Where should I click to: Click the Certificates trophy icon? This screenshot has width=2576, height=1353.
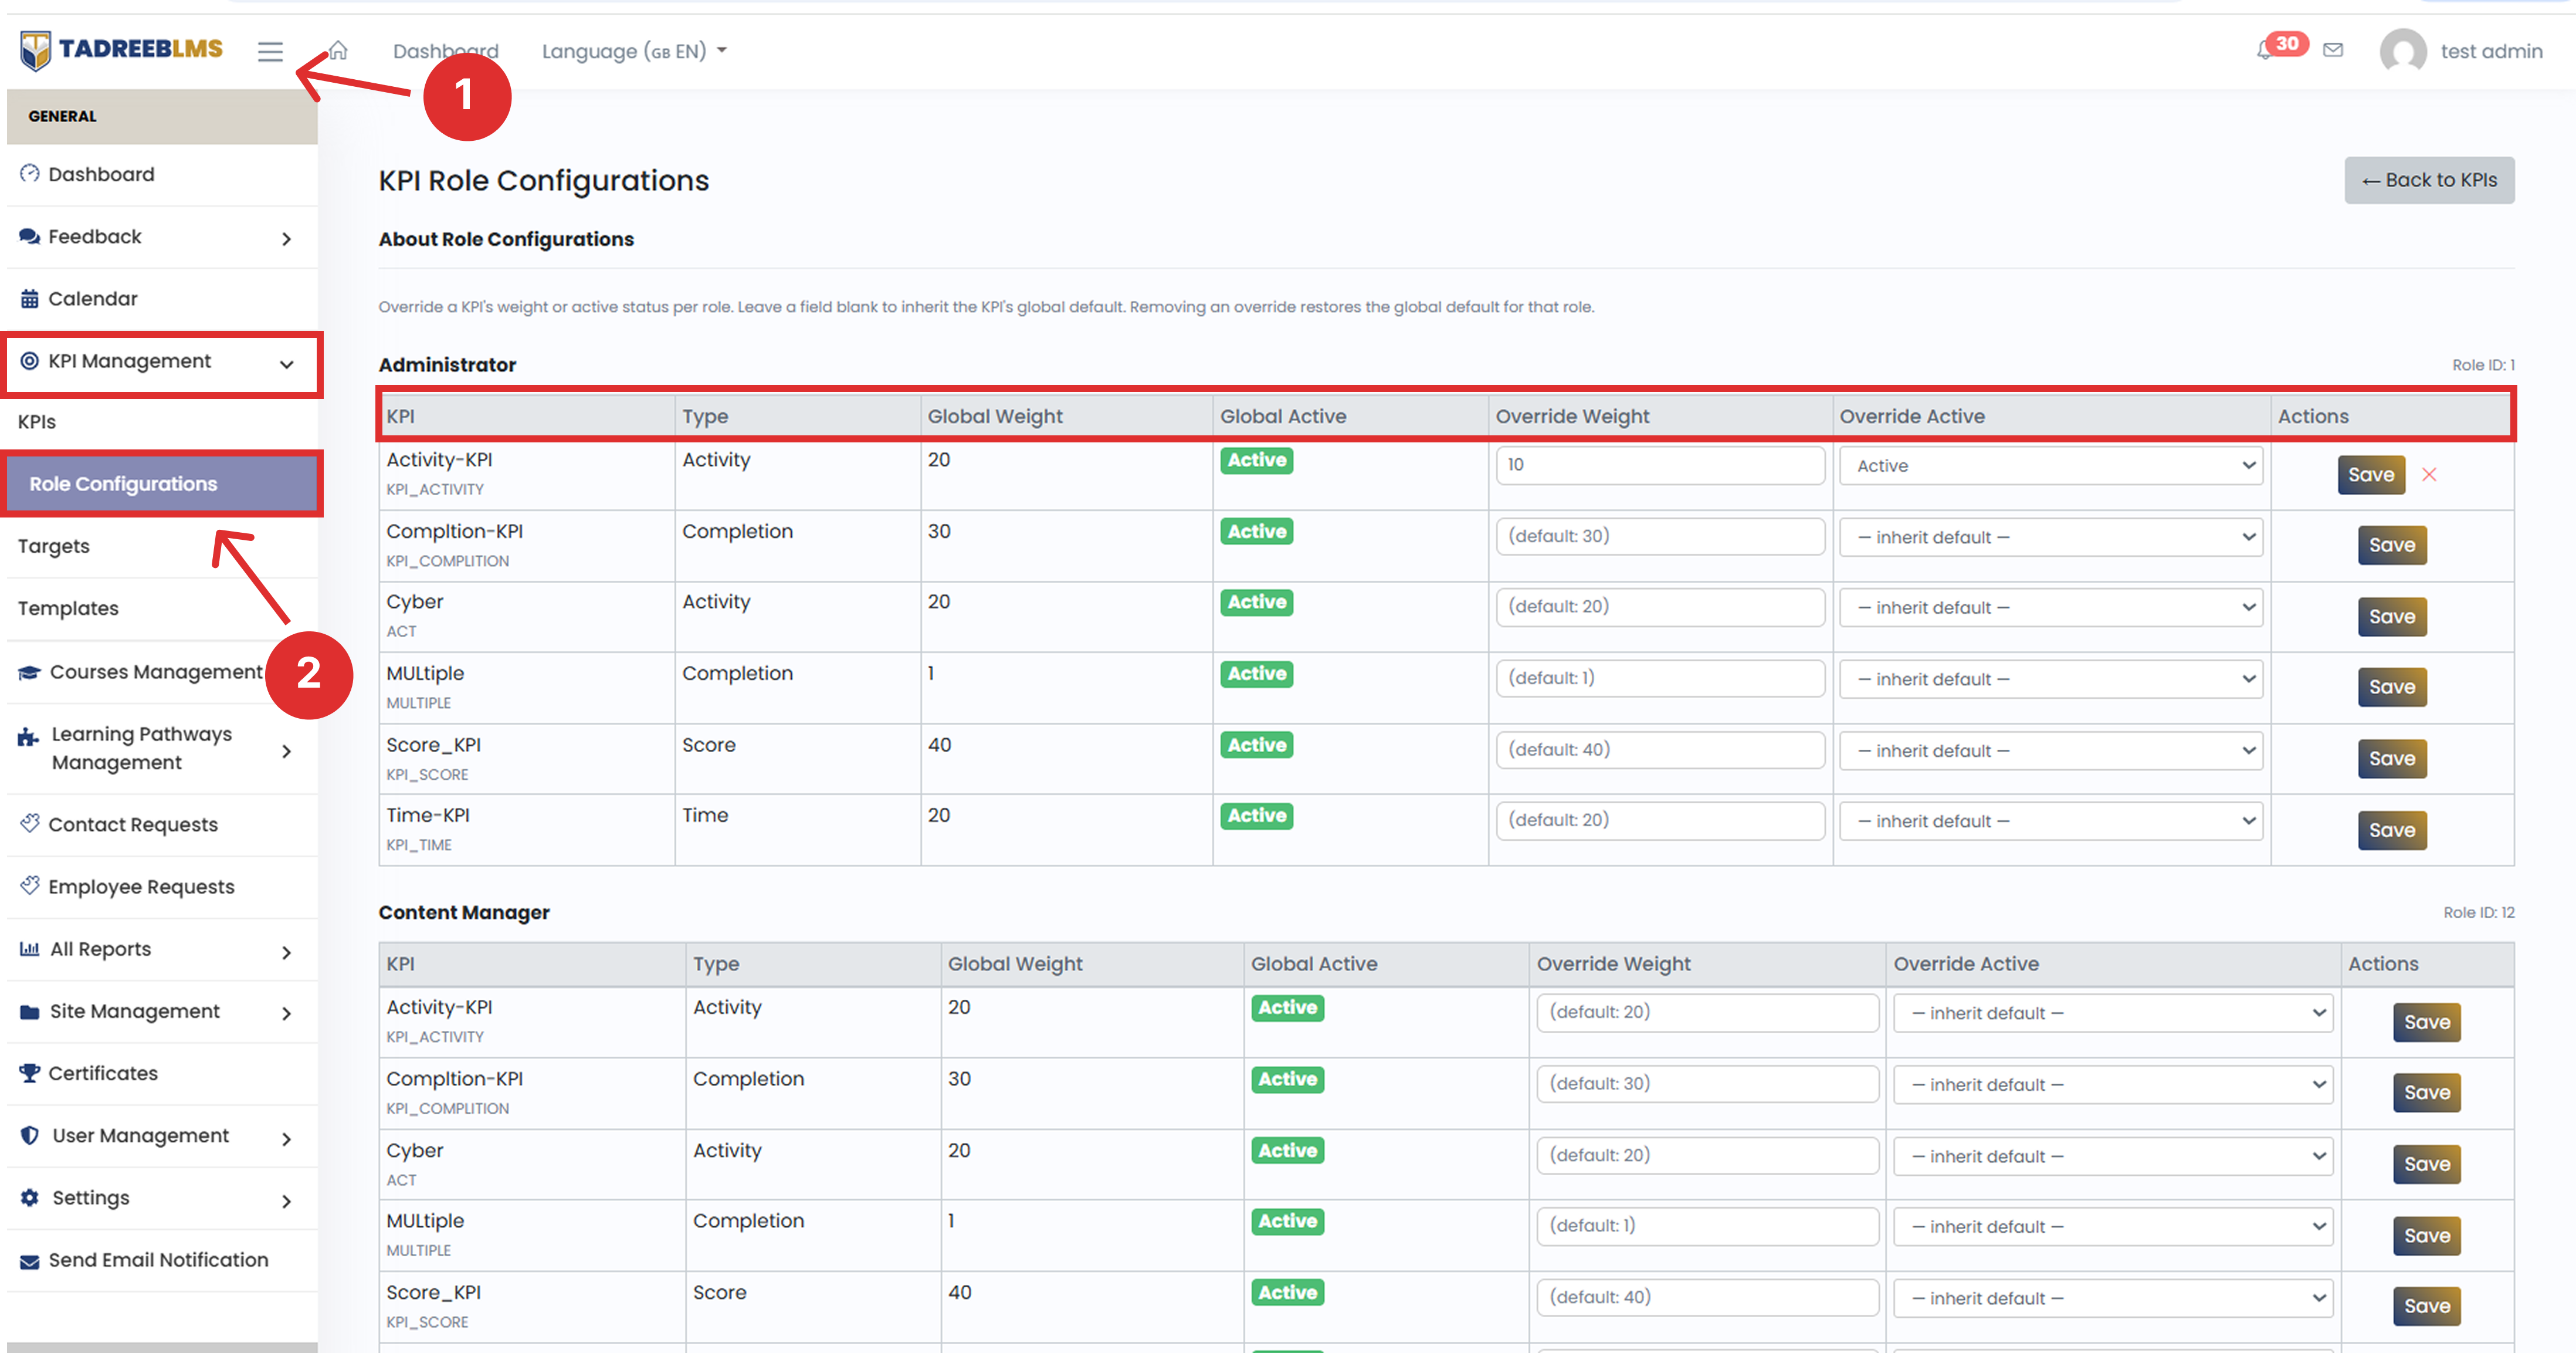[x=30, y=1072]
